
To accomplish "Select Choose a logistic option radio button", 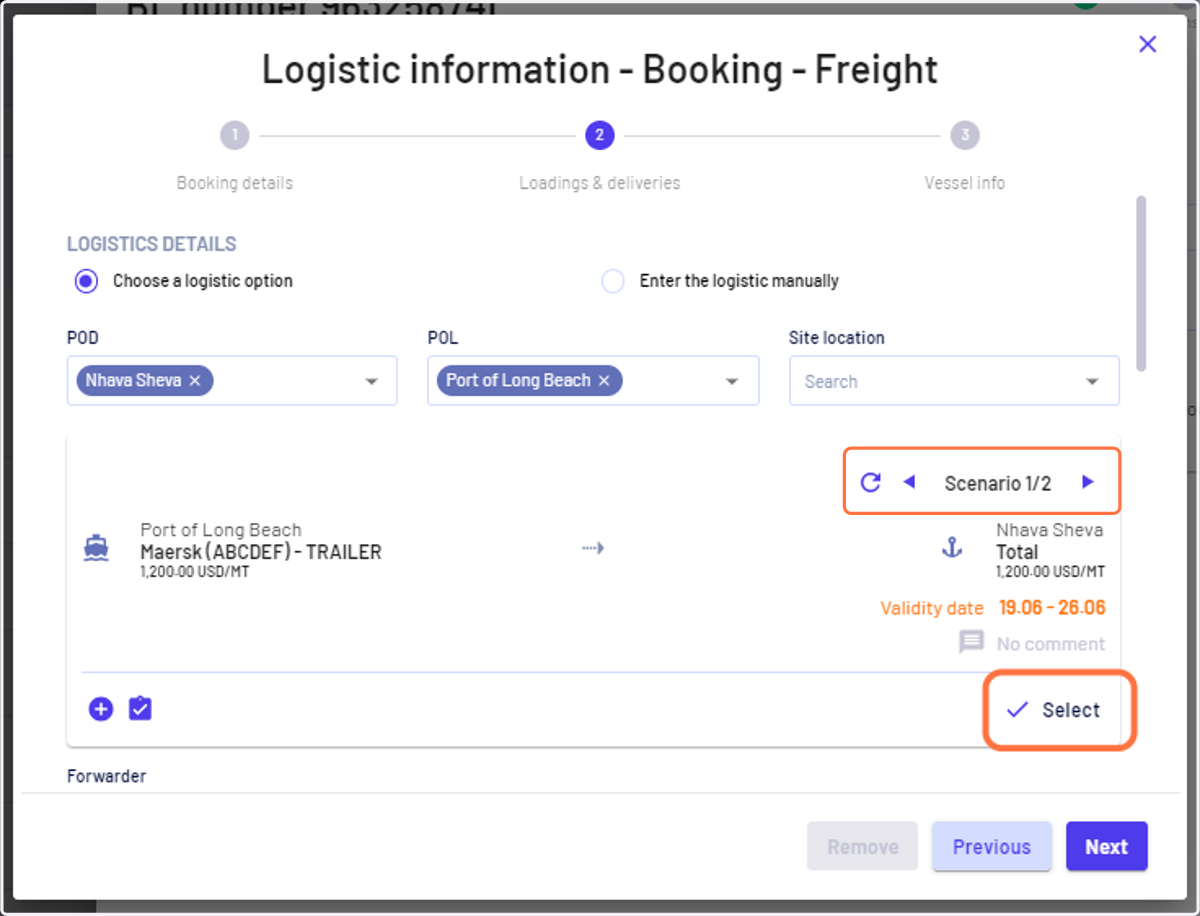I will click(x=87, y=281).
